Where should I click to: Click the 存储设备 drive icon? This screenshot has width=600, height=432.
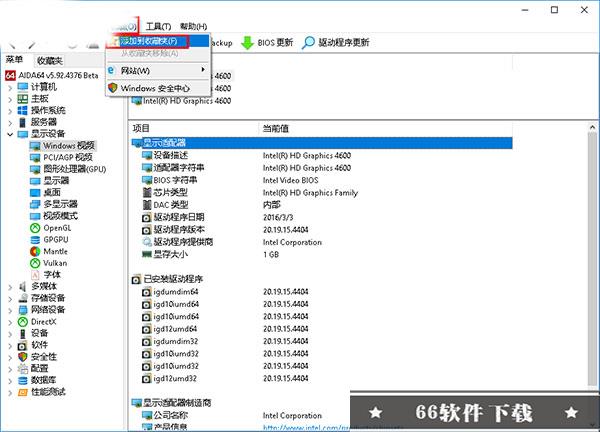pos(23,298)
